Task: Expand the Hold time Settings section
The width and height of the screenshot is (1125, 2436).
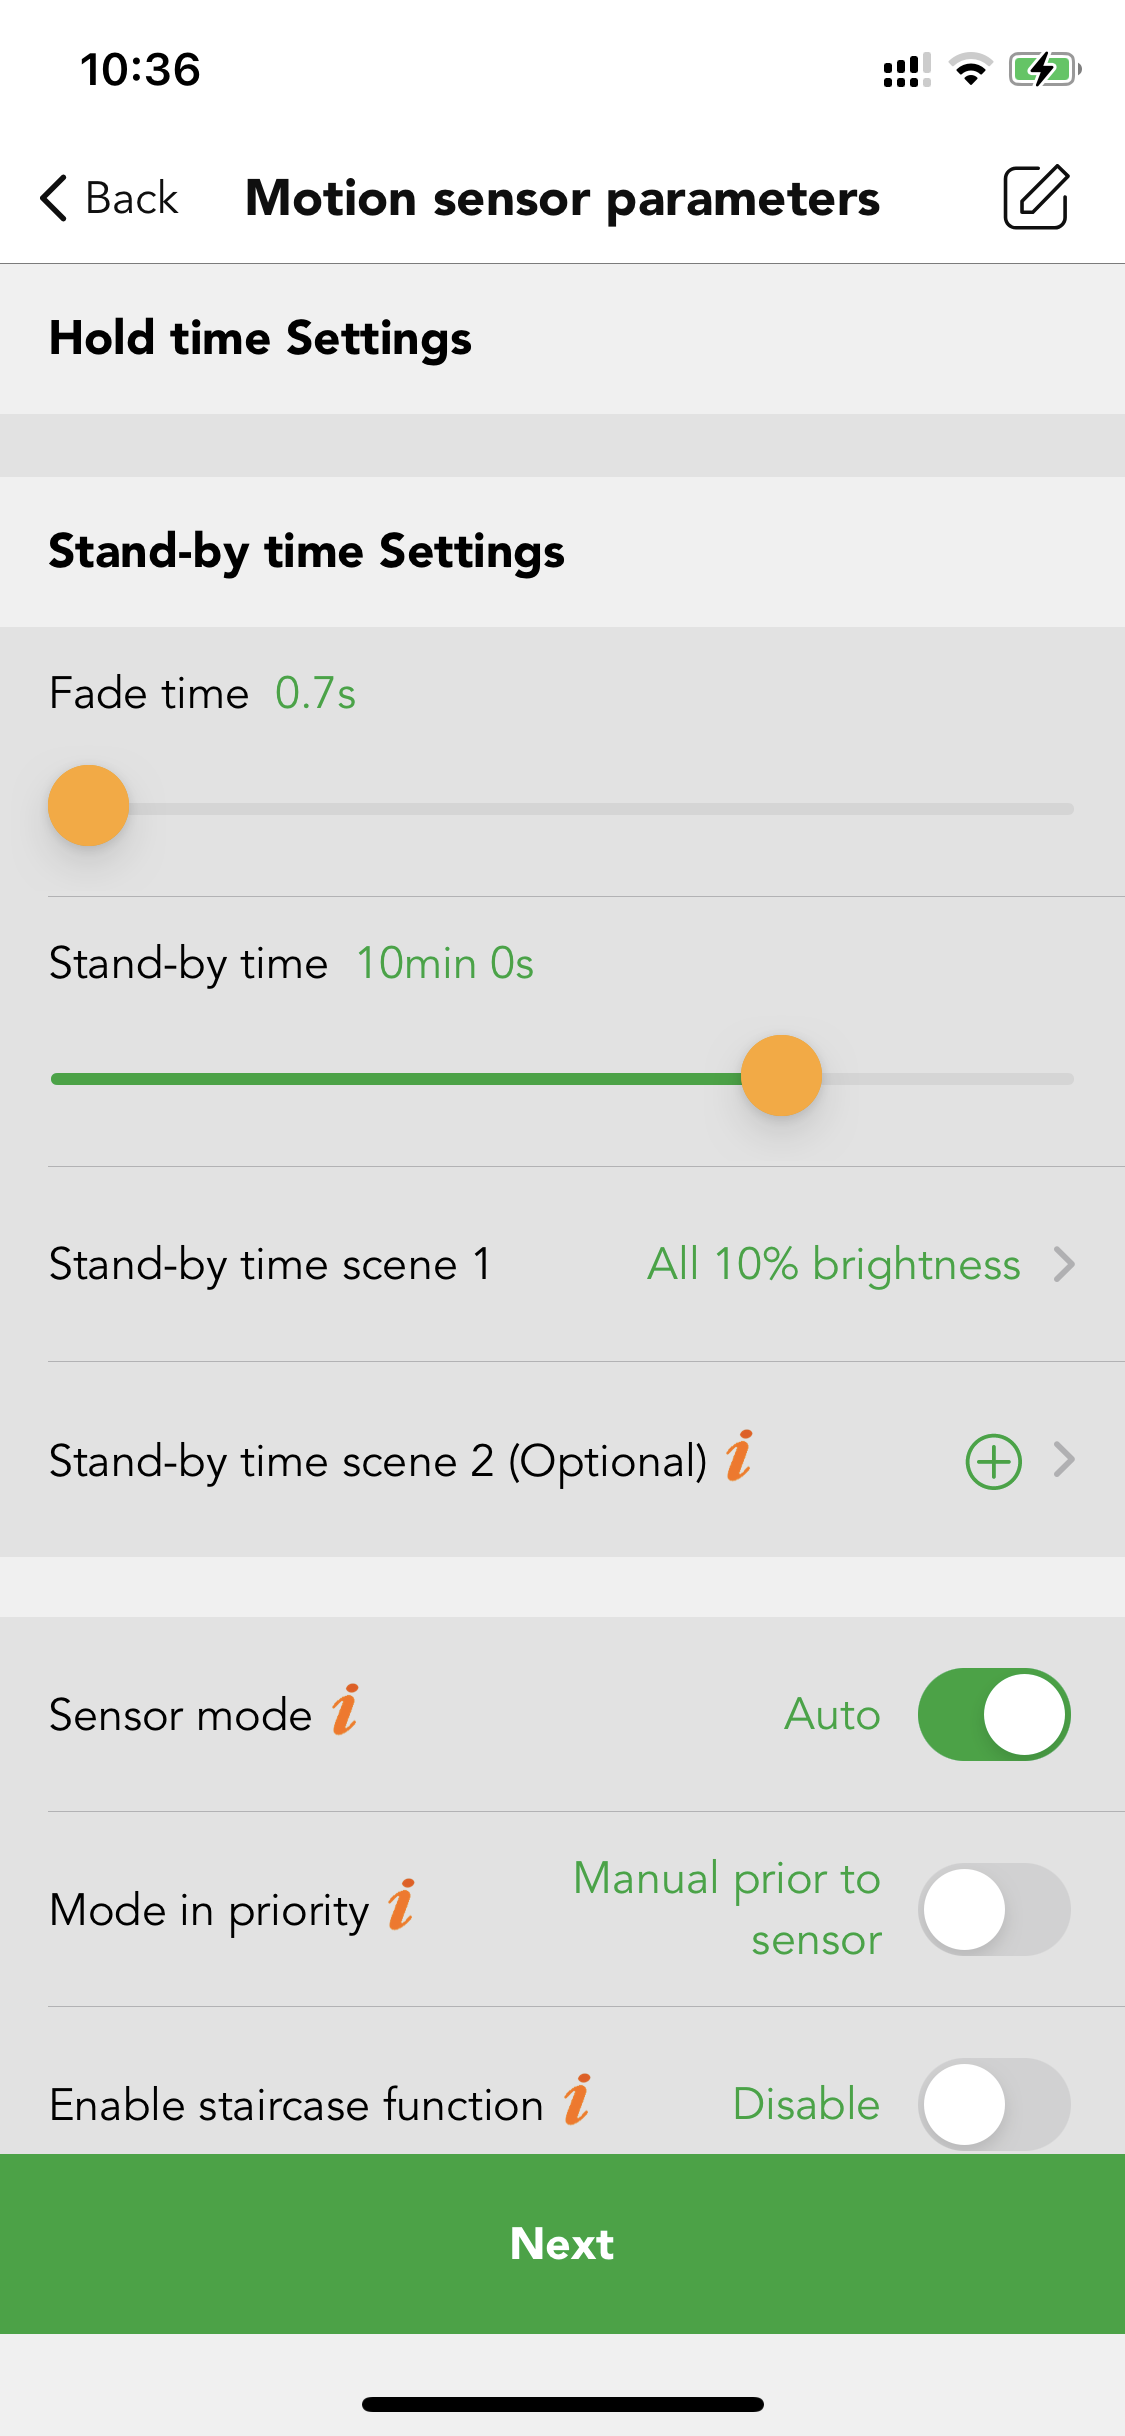Action: tap(562, 339)
